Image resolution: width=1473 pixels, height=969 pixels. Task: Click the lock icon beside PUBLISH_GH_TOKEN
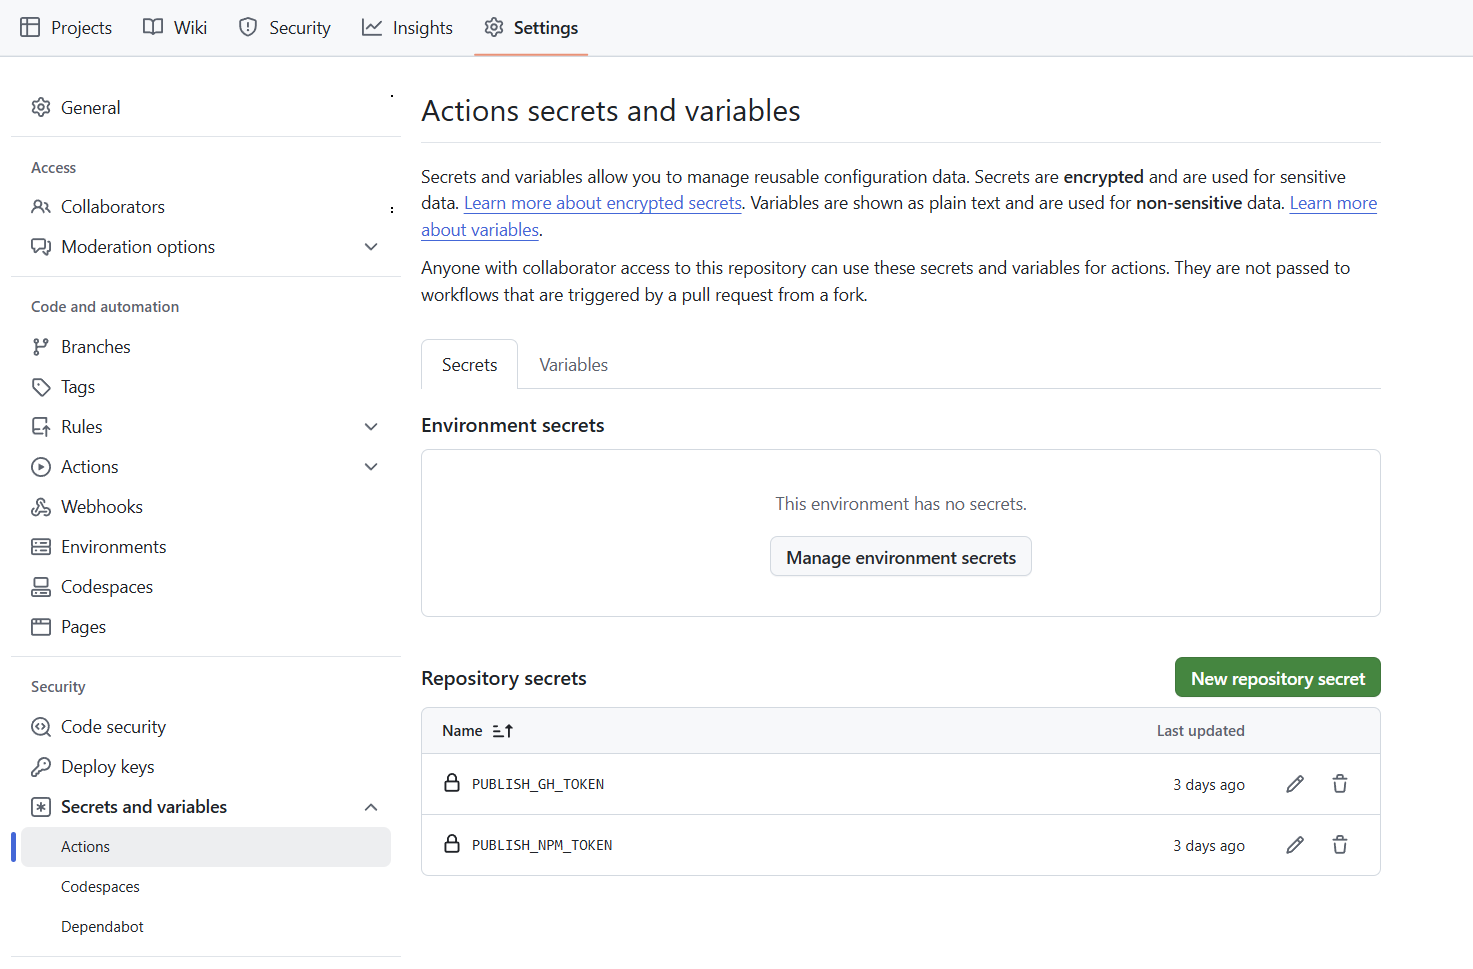(x=452, y=783)
